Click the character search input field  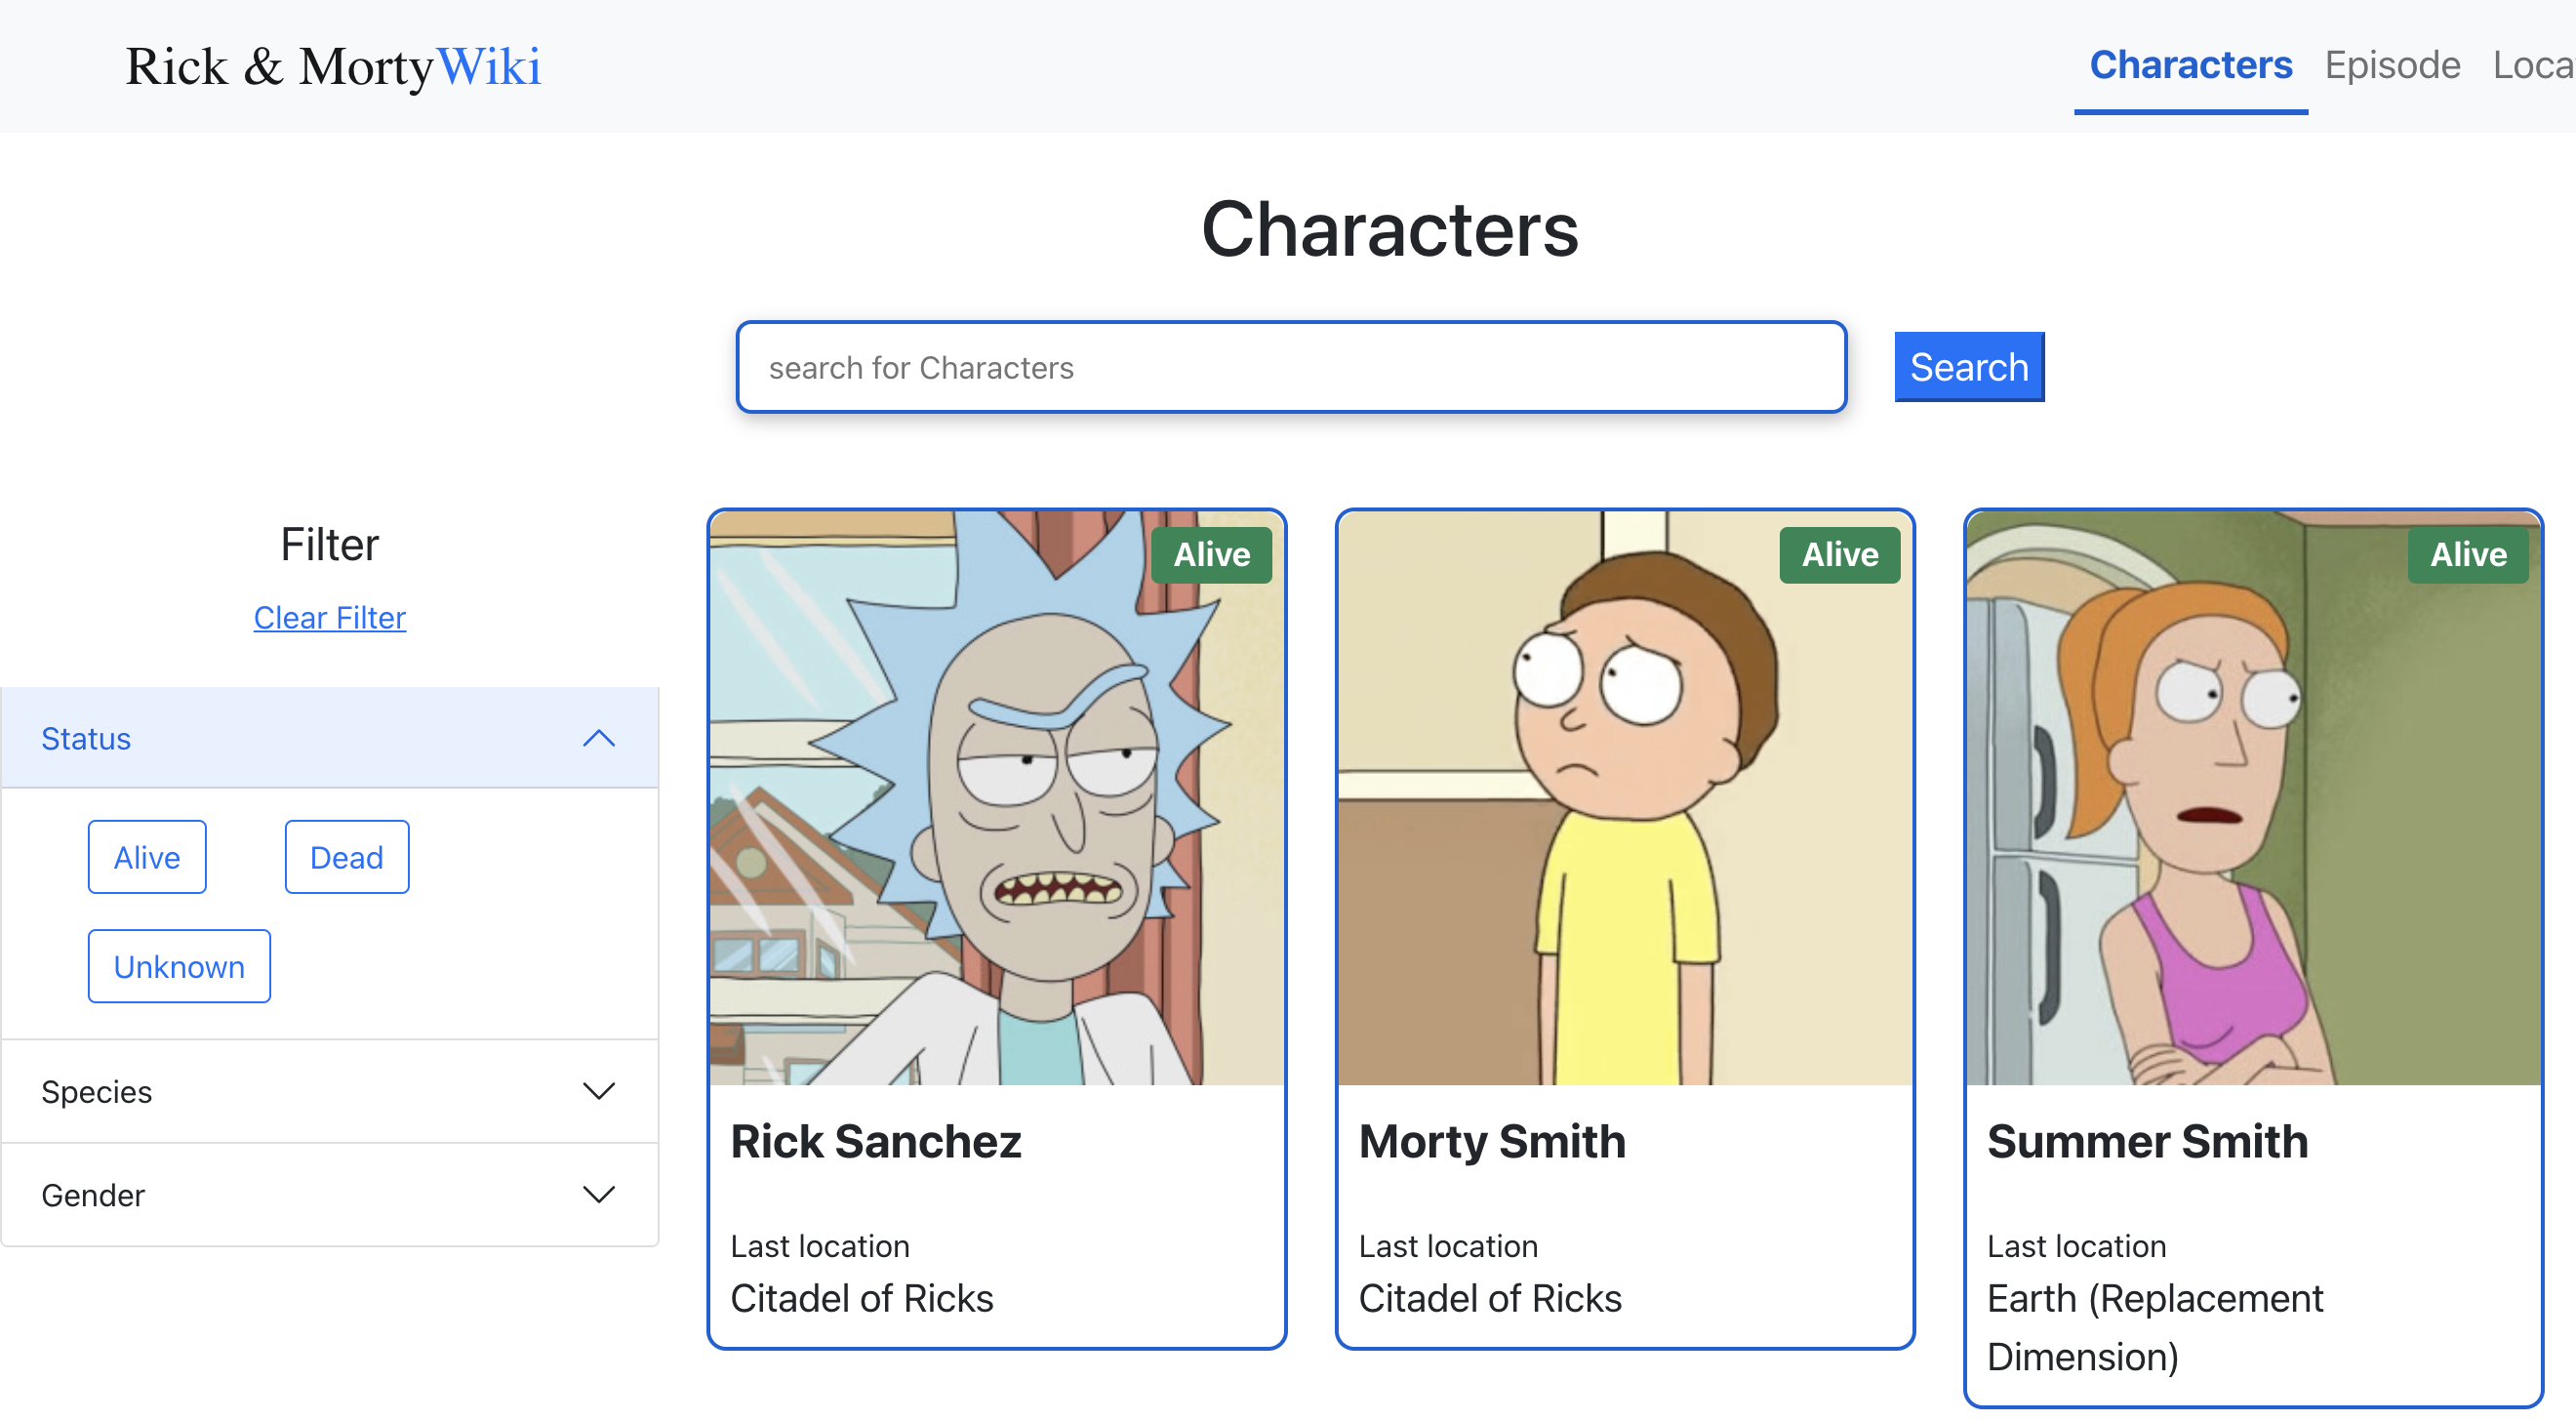click(1290, 367)
